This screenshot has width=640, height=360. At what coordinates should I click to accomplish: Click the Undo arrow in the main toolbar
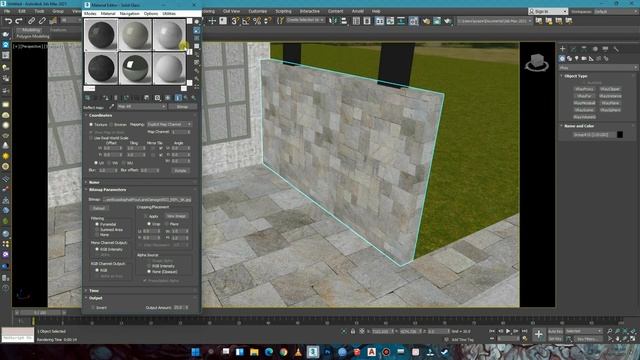(x=8, y=21)
